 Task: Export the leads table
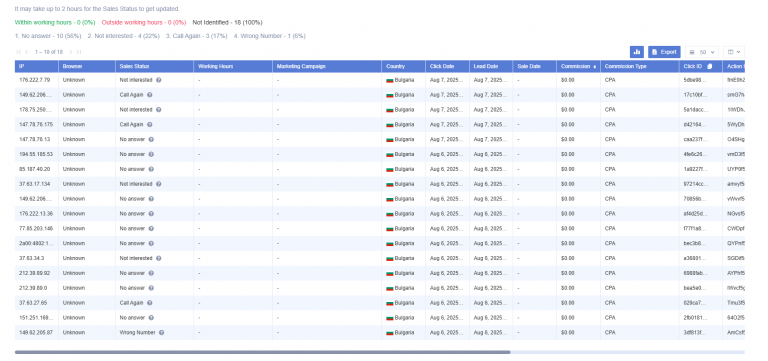coord(664,52)
